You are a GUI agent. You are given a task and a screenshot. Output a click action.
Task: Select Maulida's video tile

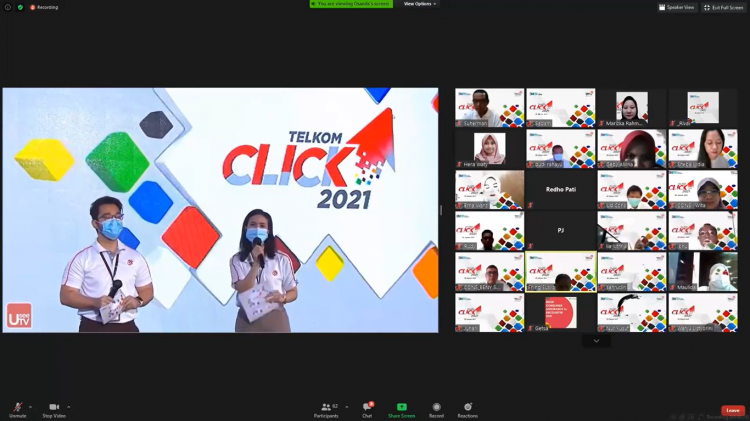click(703, 272)
